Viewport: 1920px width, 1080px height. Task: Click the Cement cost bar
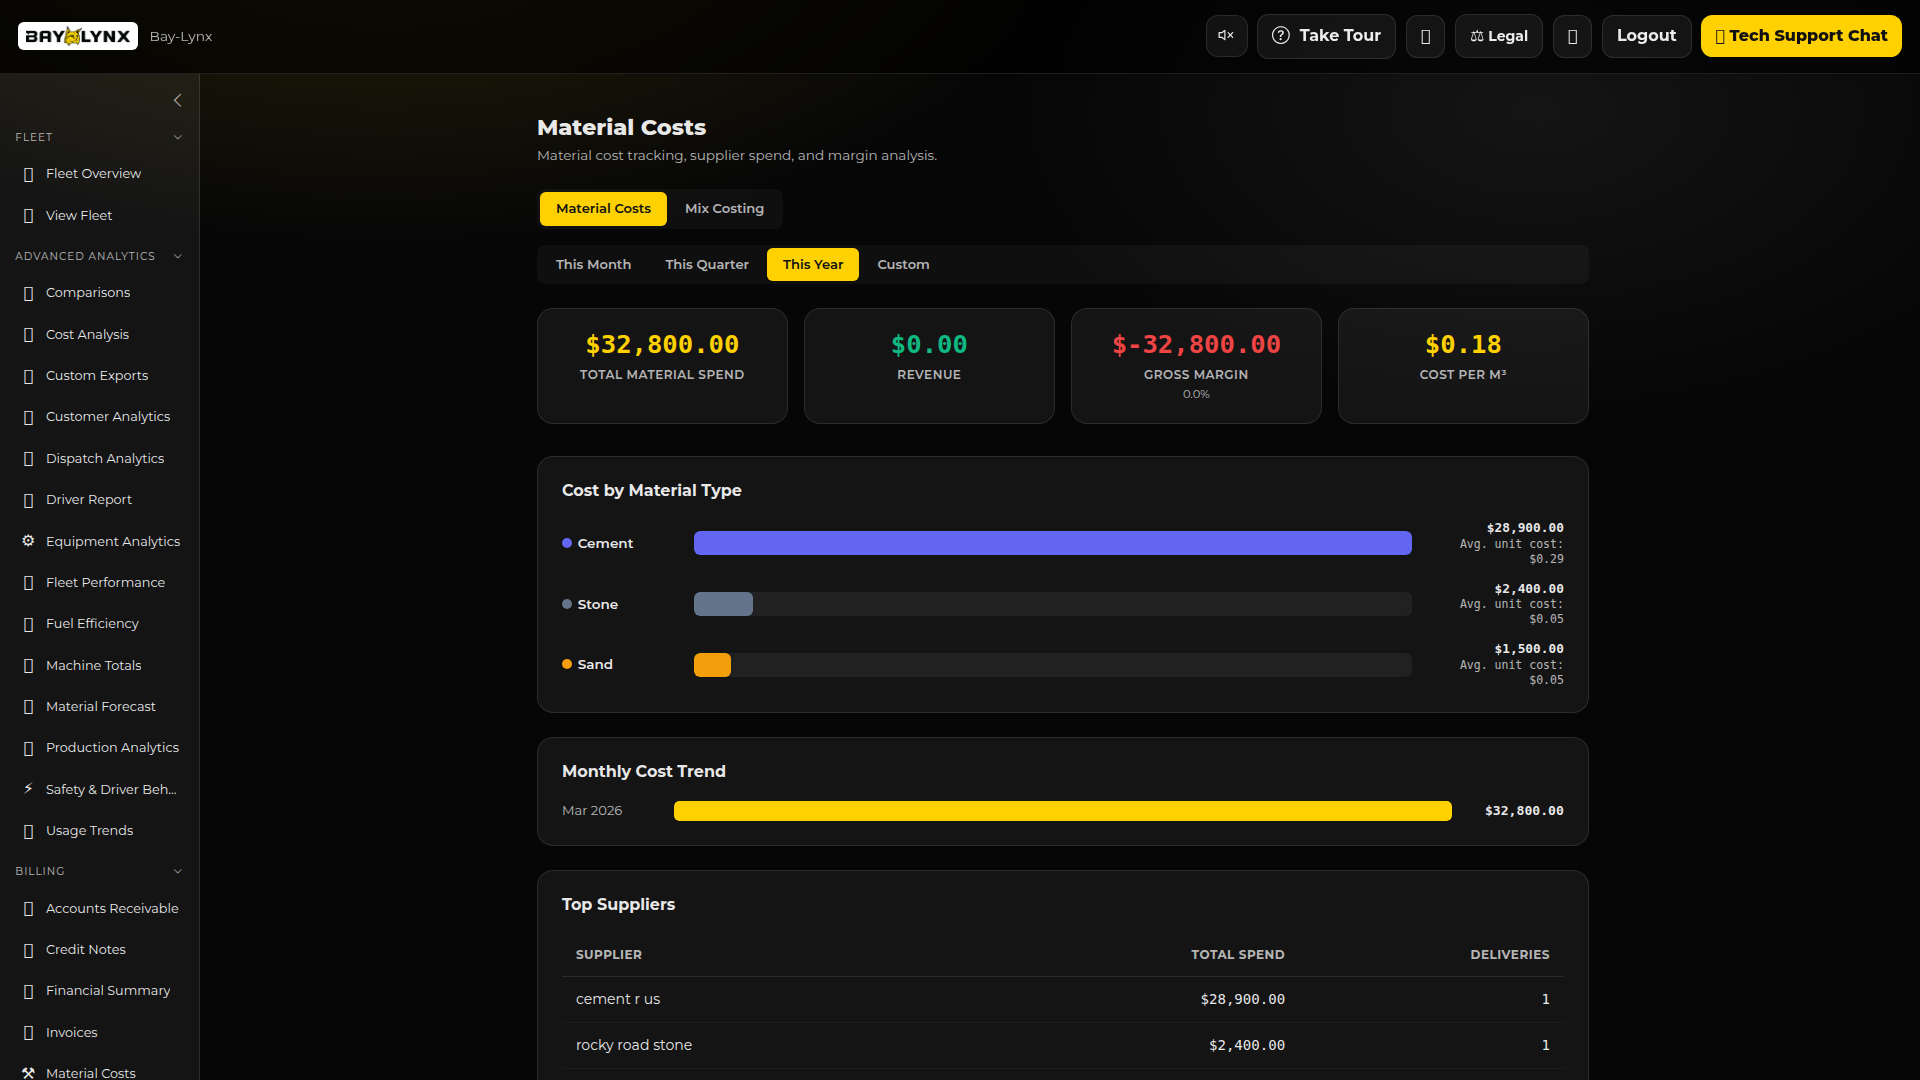[x=1052, y=543]
